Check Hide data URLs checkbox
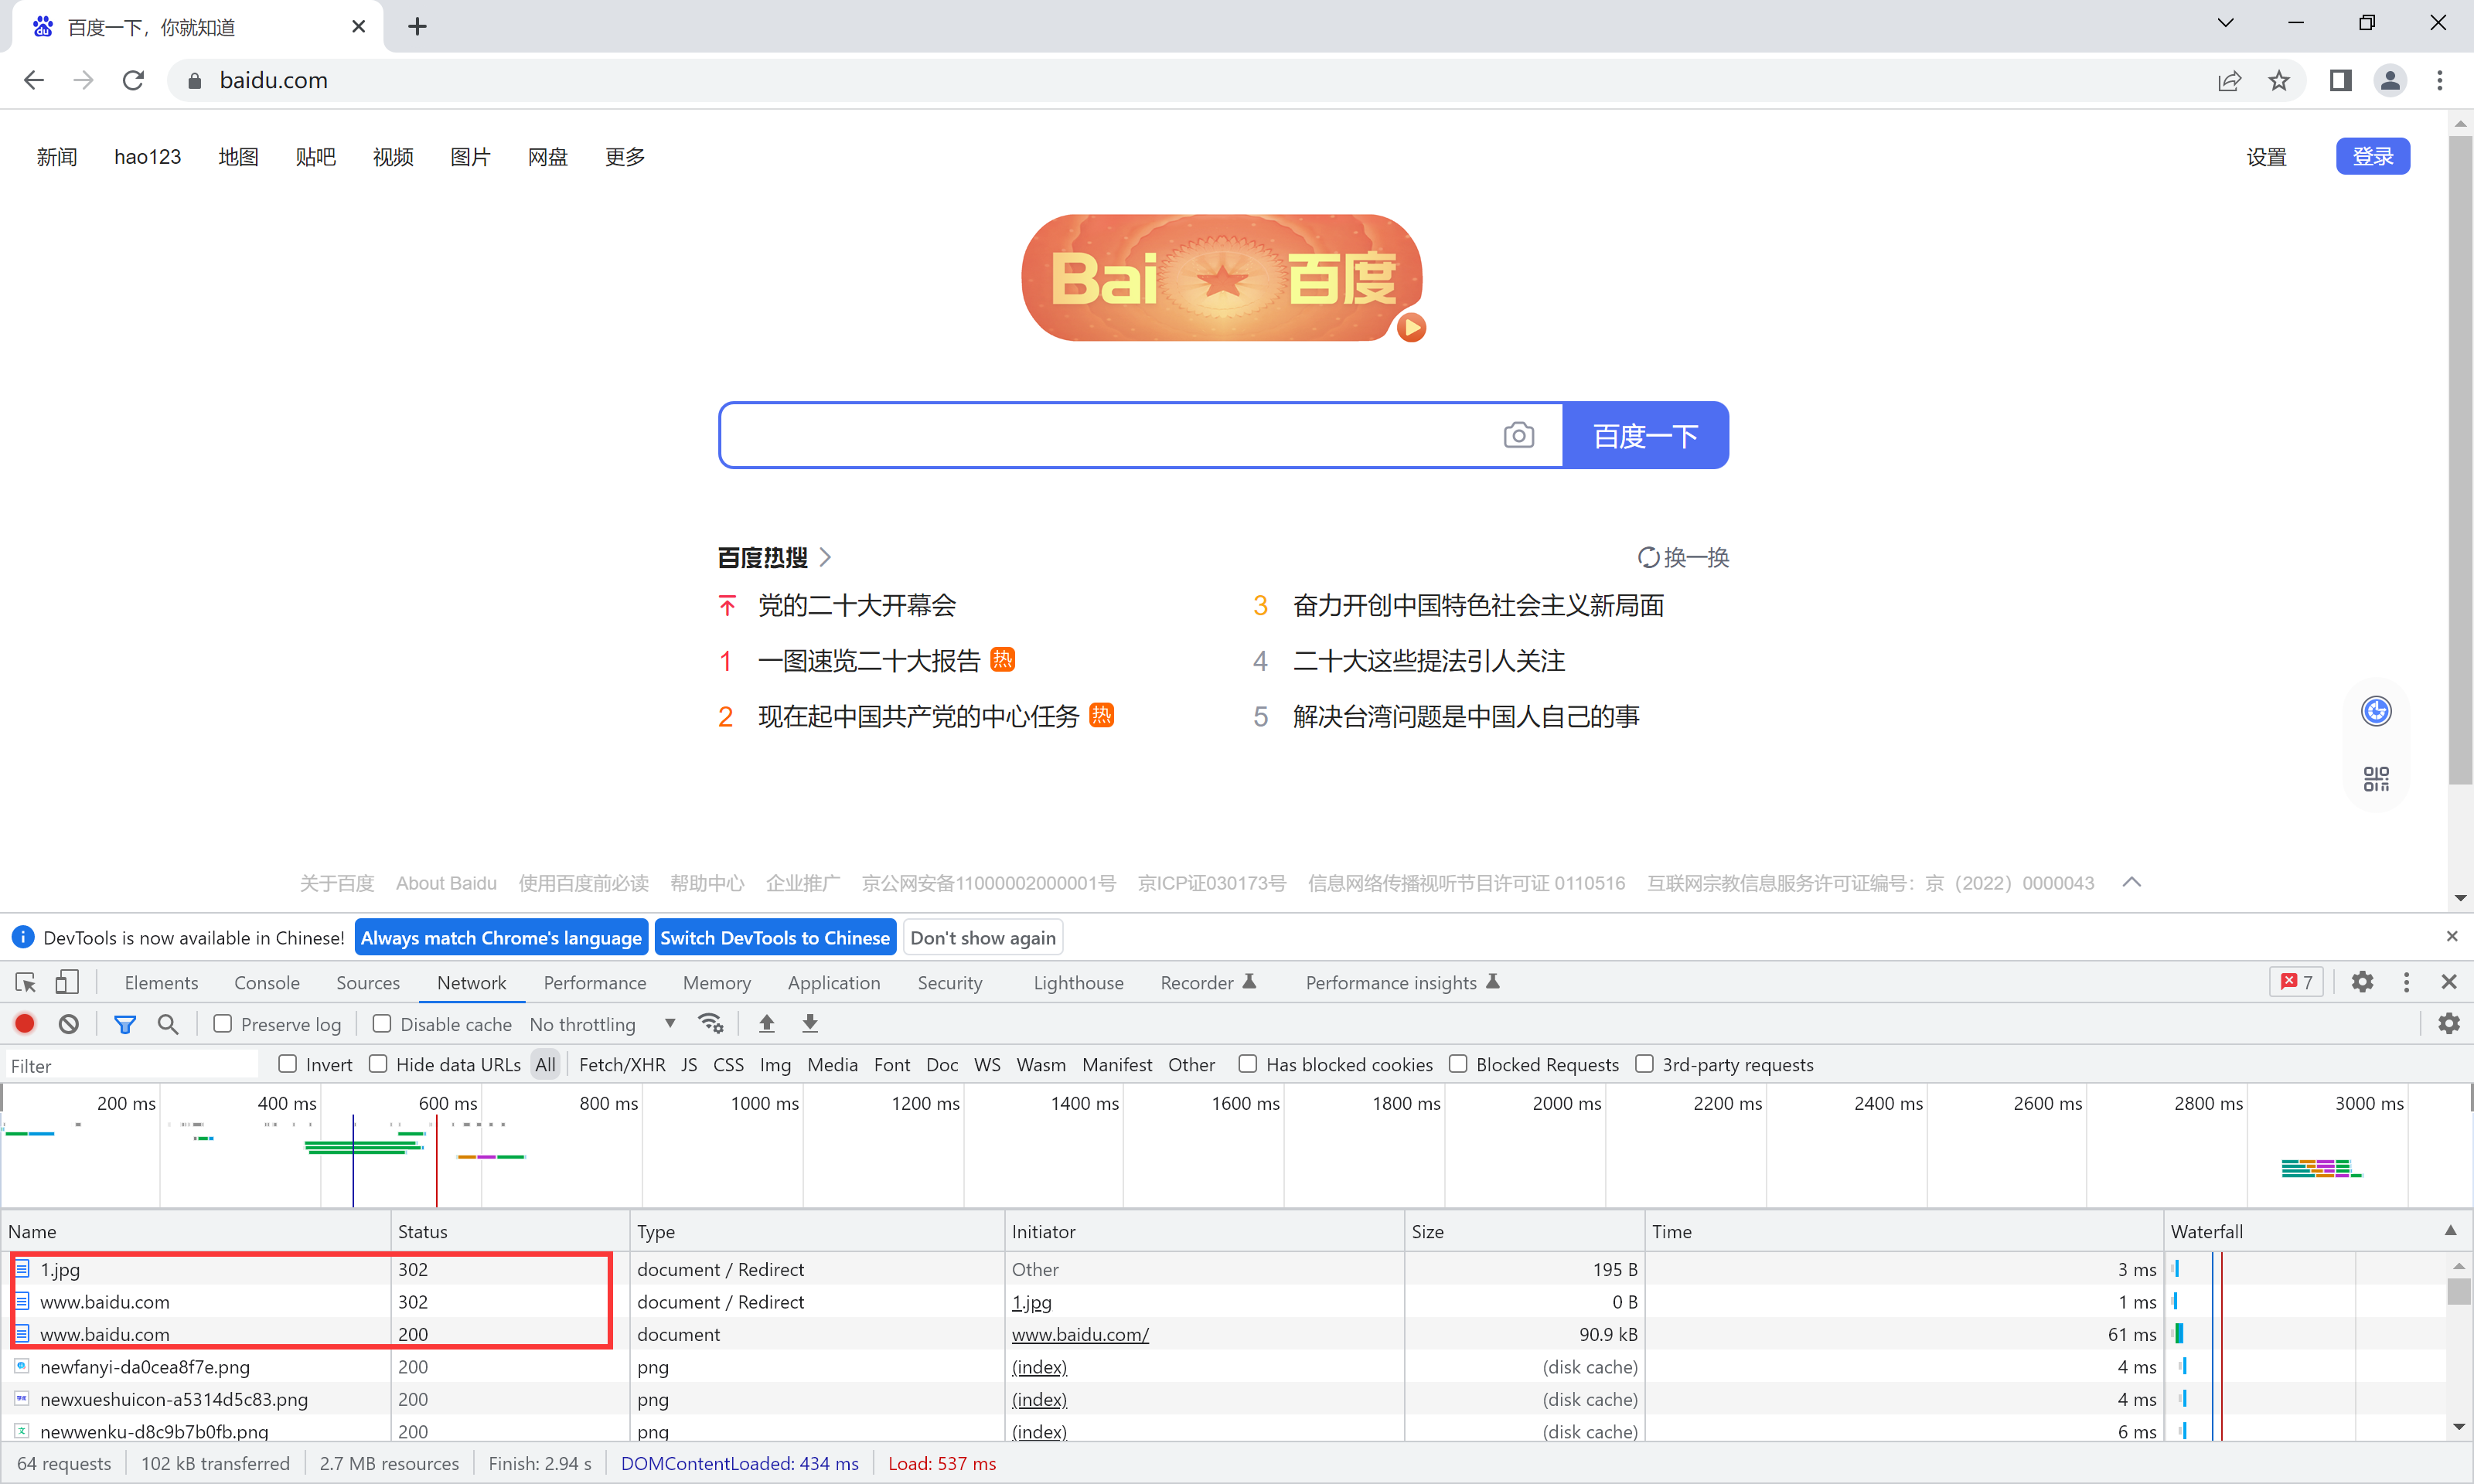Screen dimensions: 2474x1484 (378, 1064)
